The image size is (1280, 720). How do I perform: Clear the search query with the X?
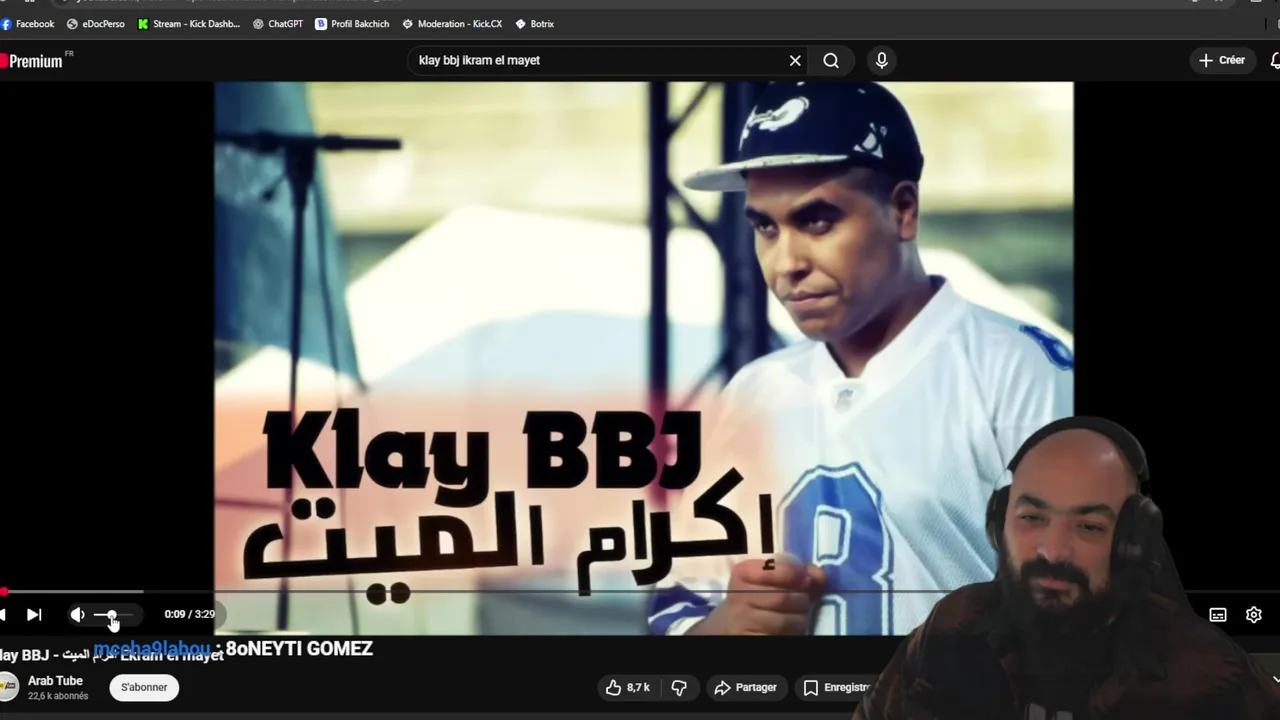pyautogui.click(x=795, y=61)
